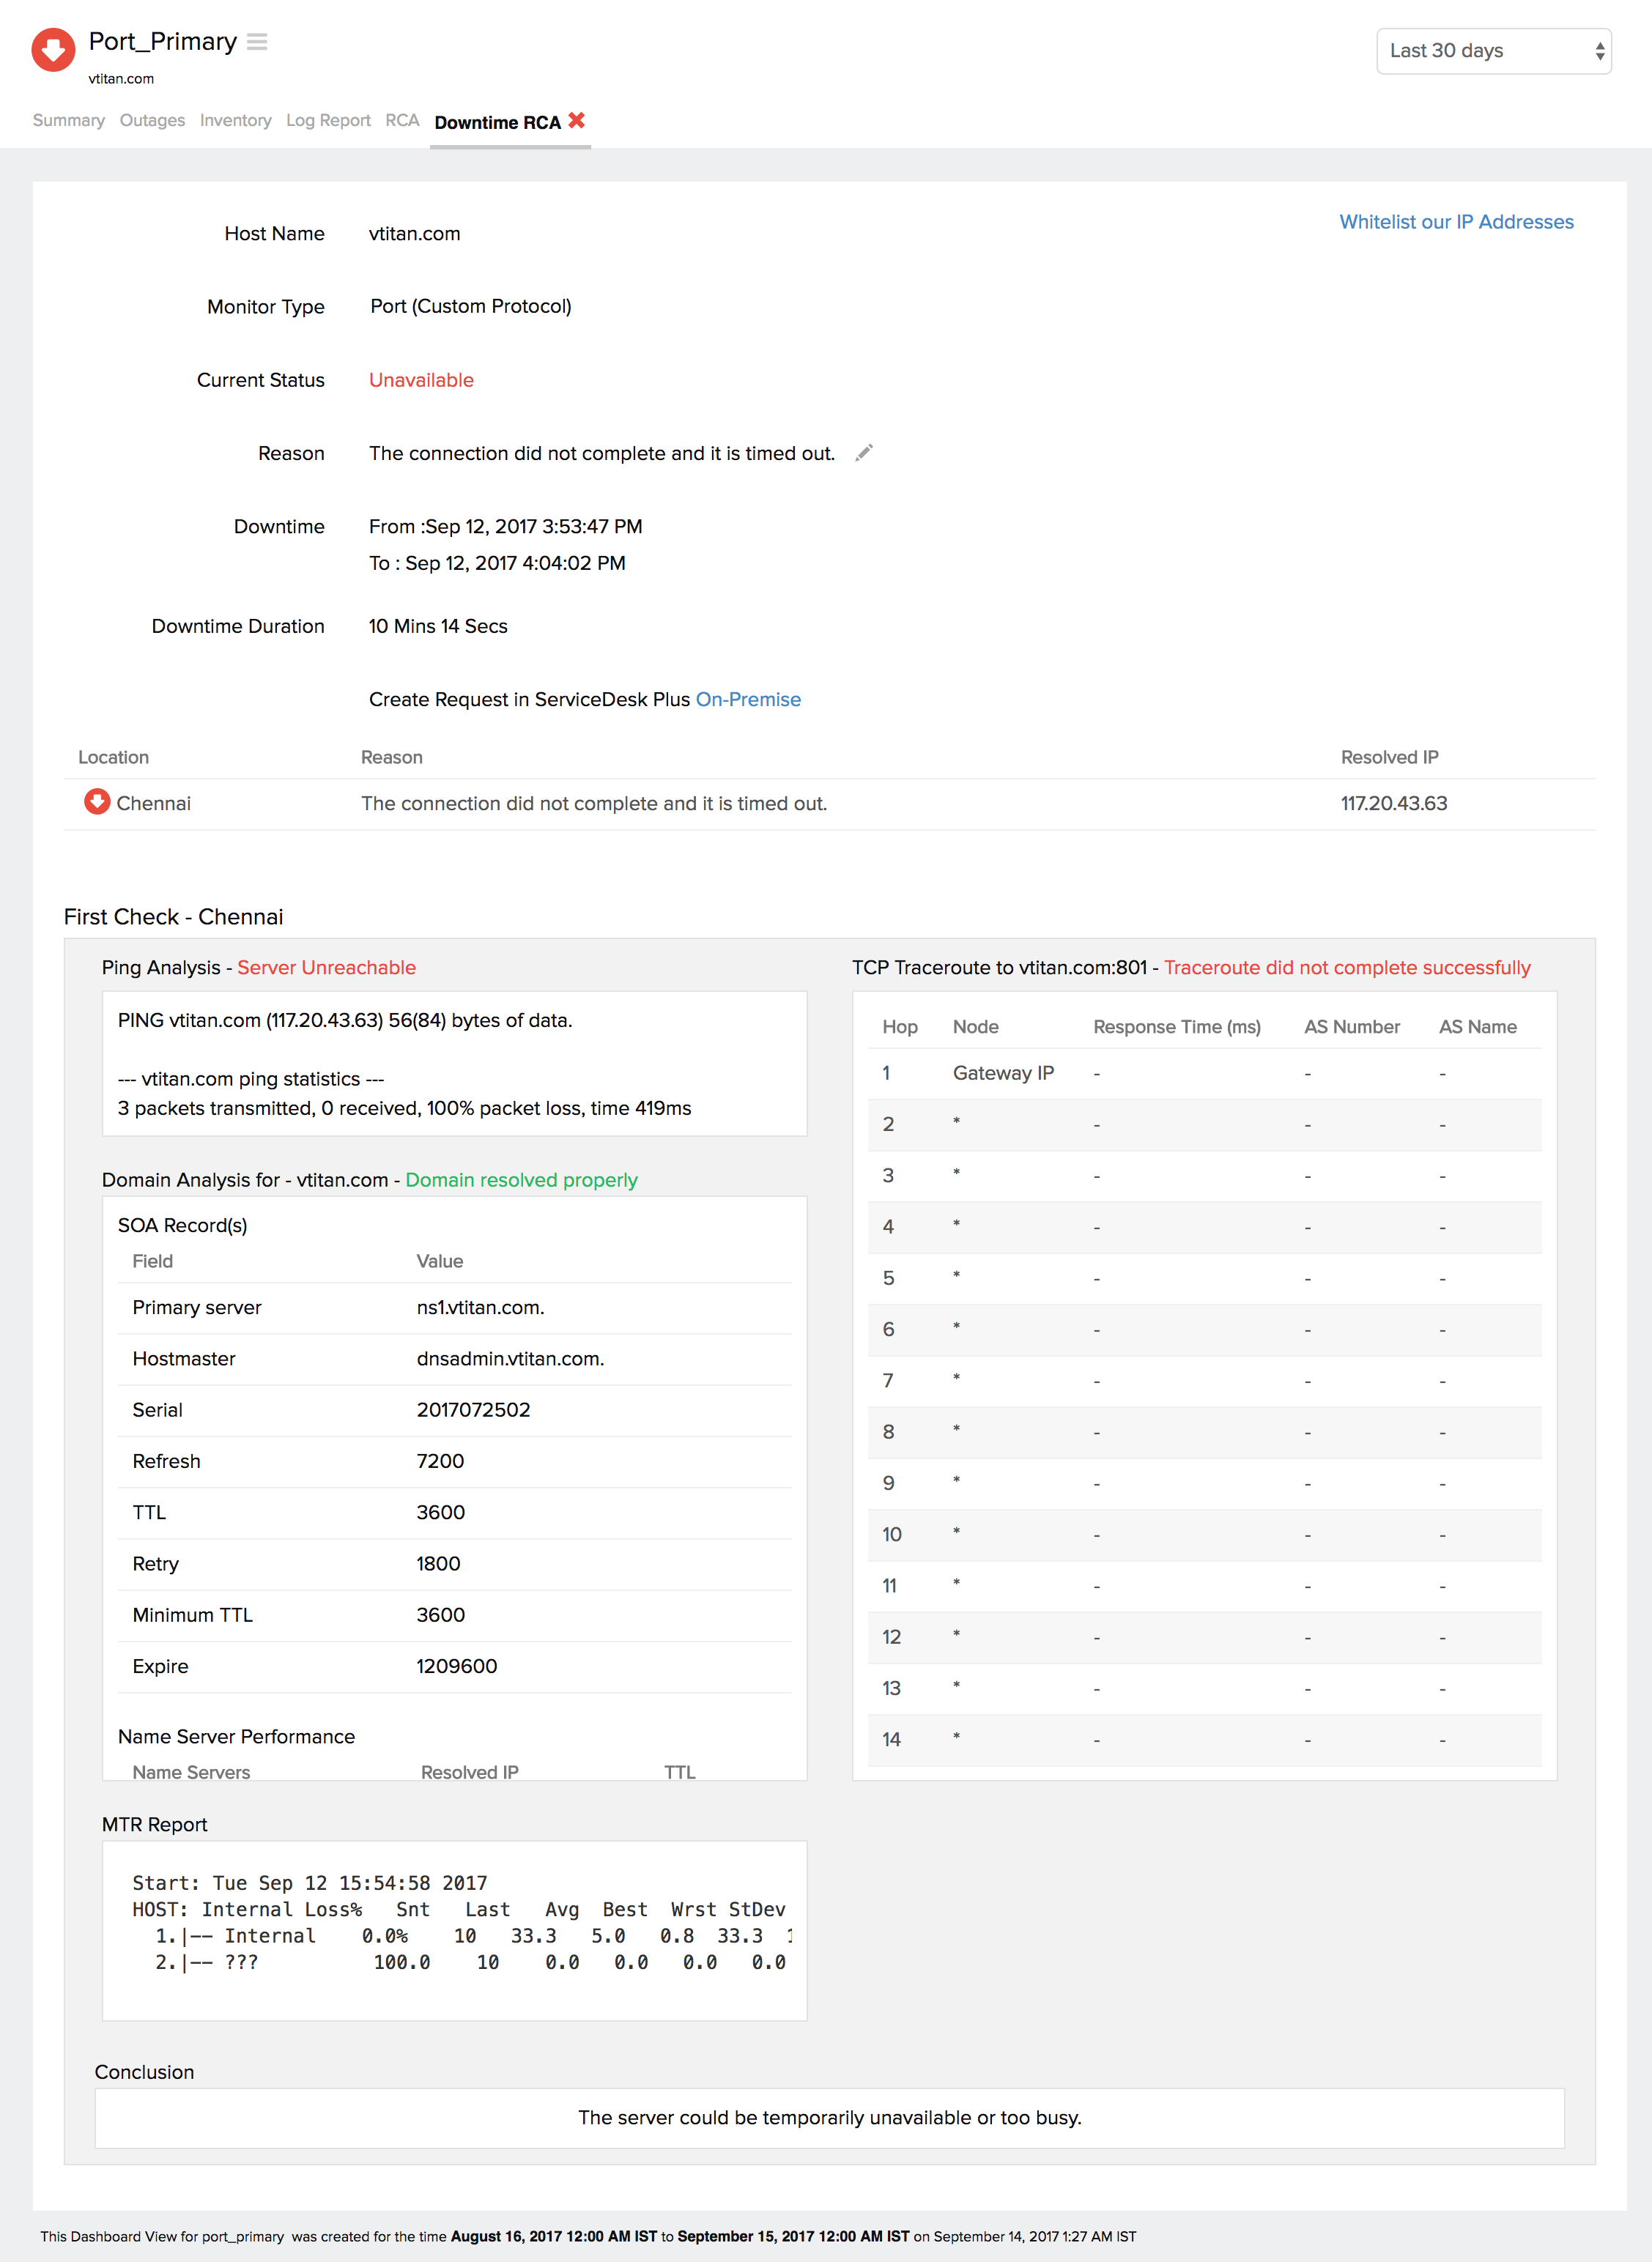Open the On-Premise ServiceDesk Plus link
1652x2262 pixels.
[x=748, y=699]
